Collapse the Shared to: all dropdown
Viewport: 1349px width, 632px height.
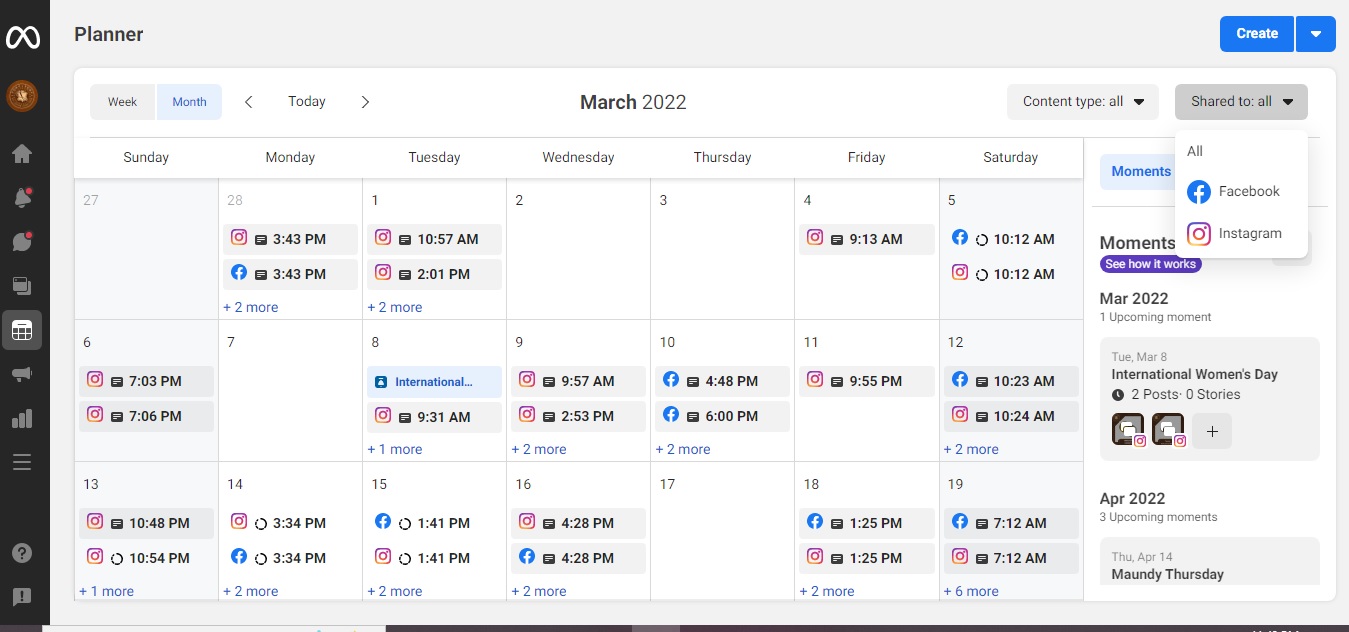1241,102
